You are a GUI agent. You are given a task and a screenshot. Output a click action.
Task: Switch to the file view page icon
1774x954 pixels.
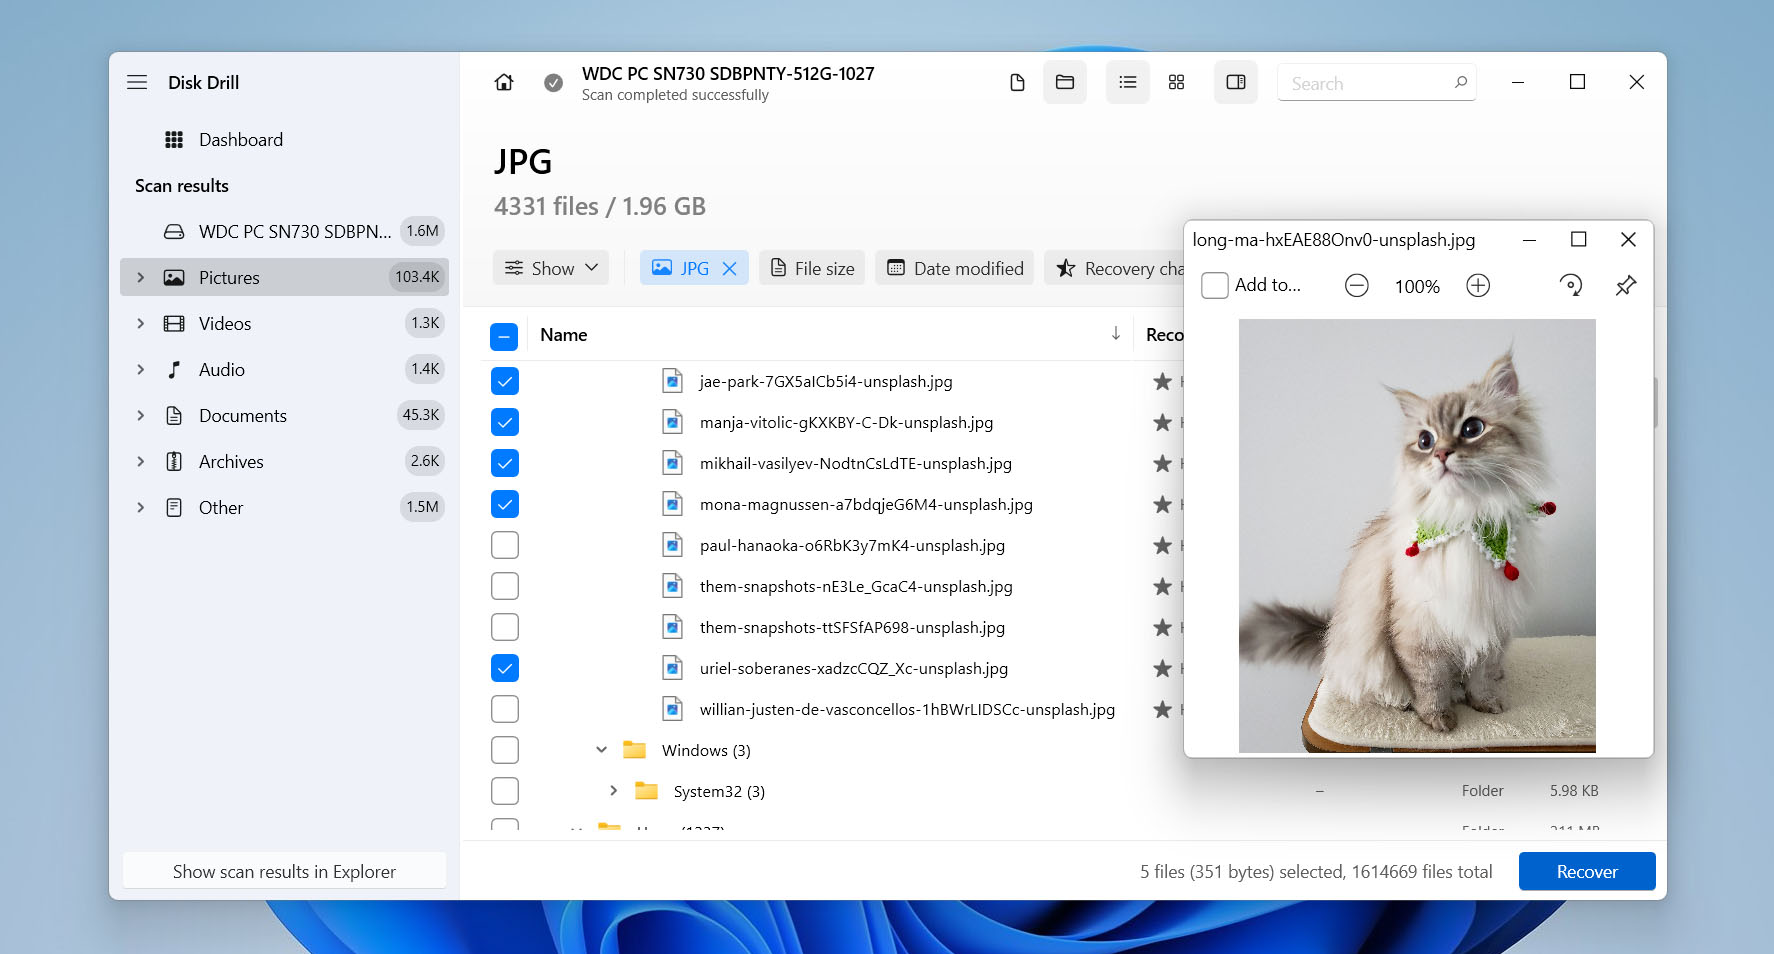tap(1017, 82)
